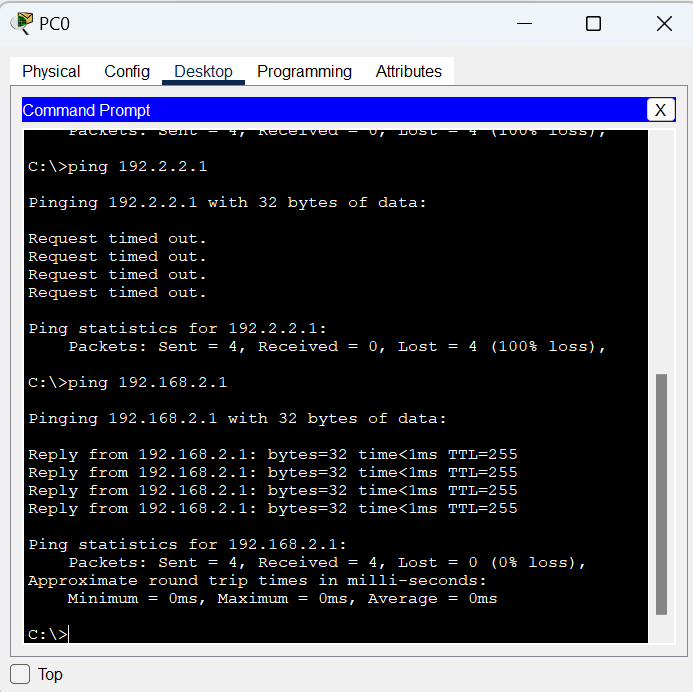This screenshot has height=692, width=693.
Task: Maximize the PC0 window
Action: point(593,23)
